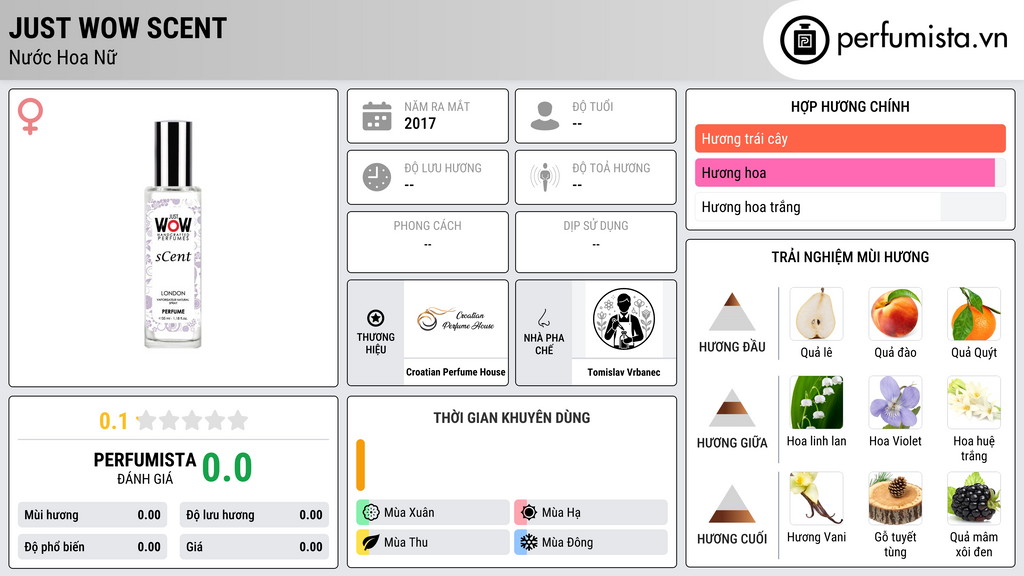Click the green 0.0 Perfumista score
This screenshot has height=576, width=1024.
click(227, 467)
